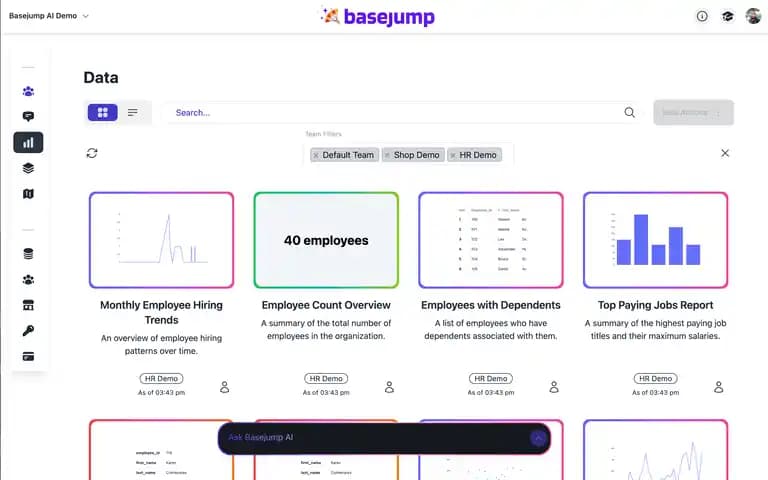Image resolution: width=768 pixels, height=480 pixels.
Task: Click user icon on Top Paying Jobs Report card
Action: 718,387
